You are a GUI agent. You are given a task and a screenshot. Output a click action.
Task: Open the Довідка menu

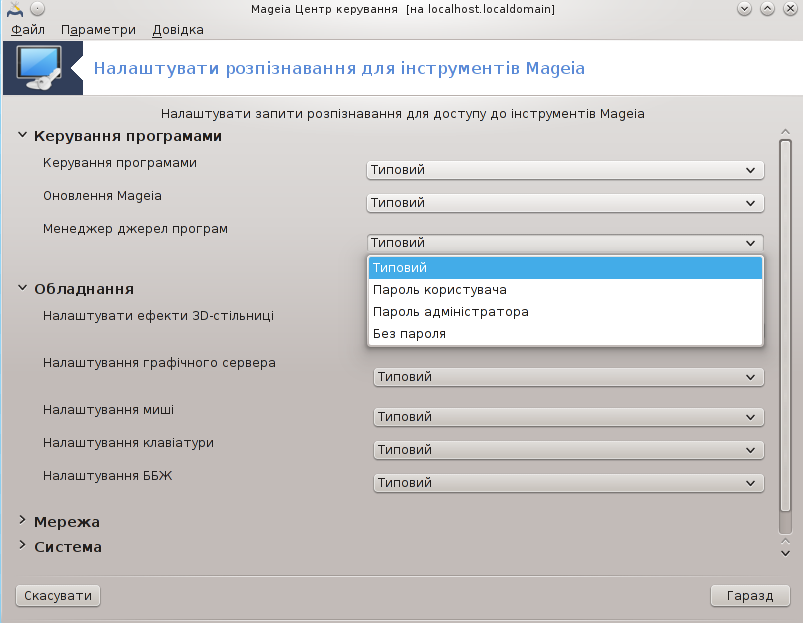[x=178, y=30]
